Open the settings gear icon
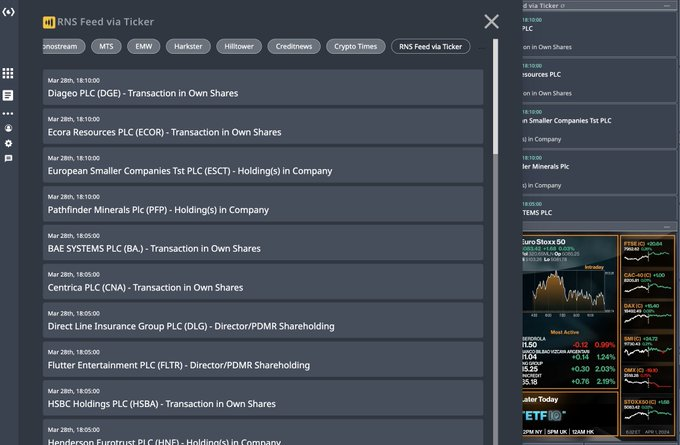The image size is (680, 445). [x=8, y=144]
